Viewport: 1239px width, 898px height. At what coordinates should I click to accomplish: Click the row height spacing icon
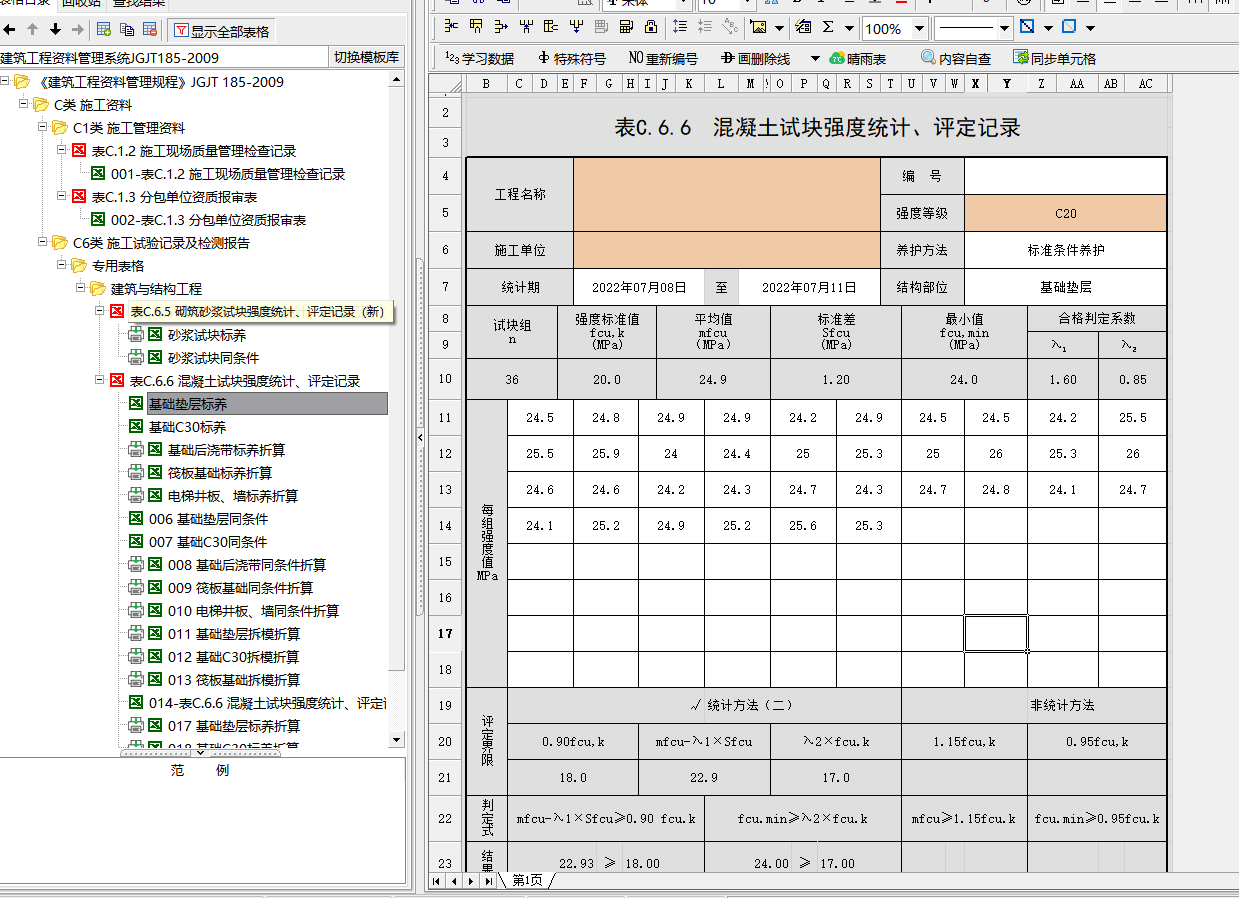click(681, 27)
